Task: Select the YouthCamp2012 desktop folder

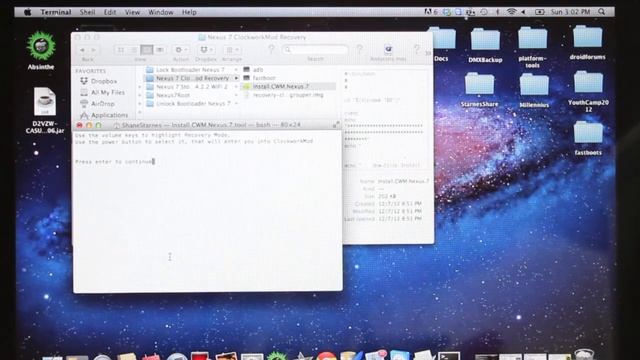Action: coord(588,92)
